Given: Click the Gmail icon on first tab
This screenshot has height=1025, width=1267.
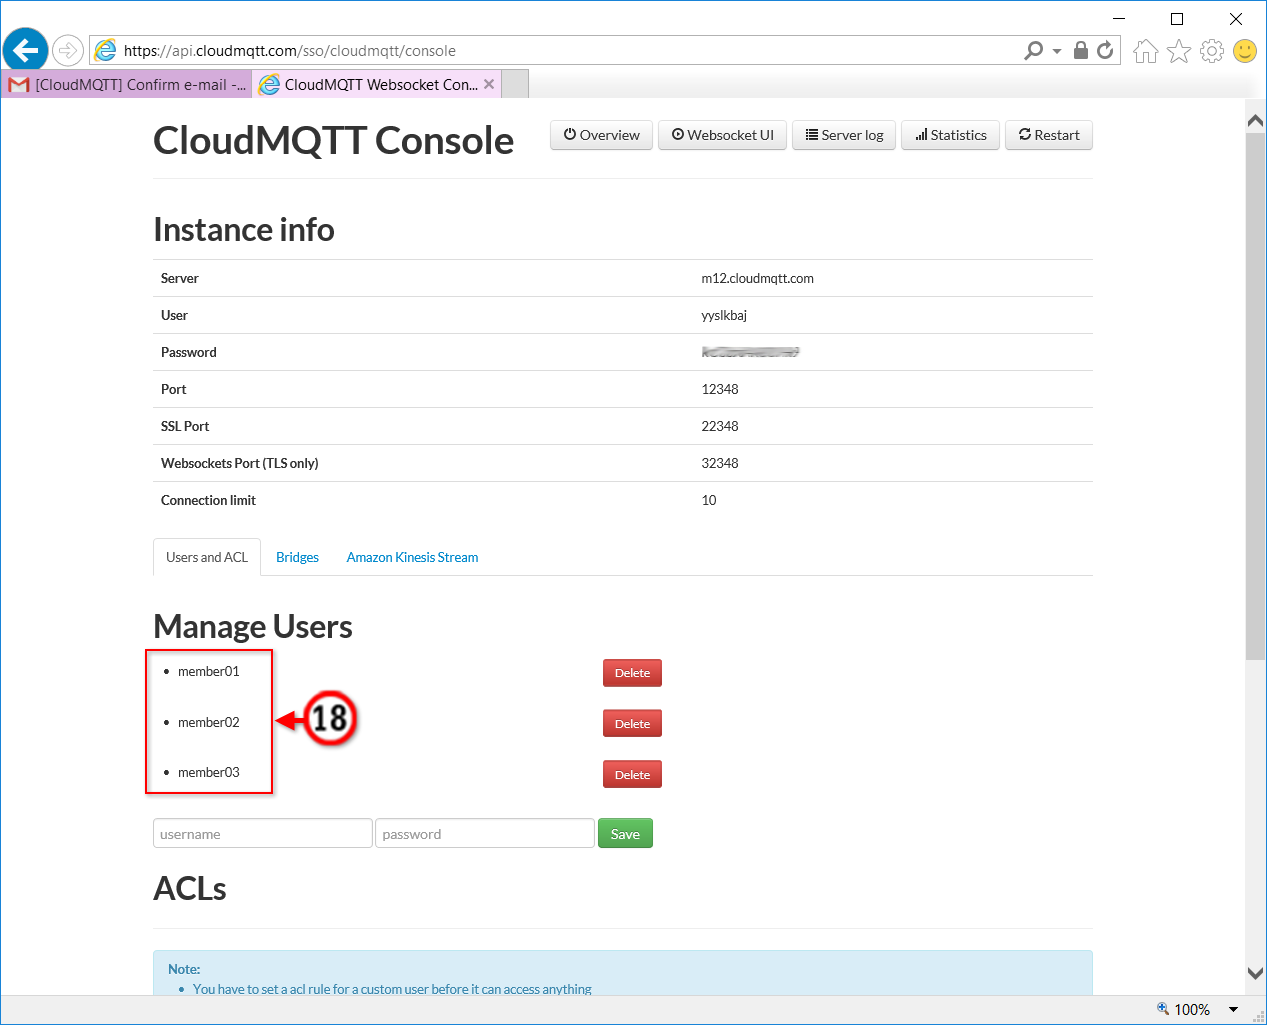Looking at the screenshot, I should (19, 85).
